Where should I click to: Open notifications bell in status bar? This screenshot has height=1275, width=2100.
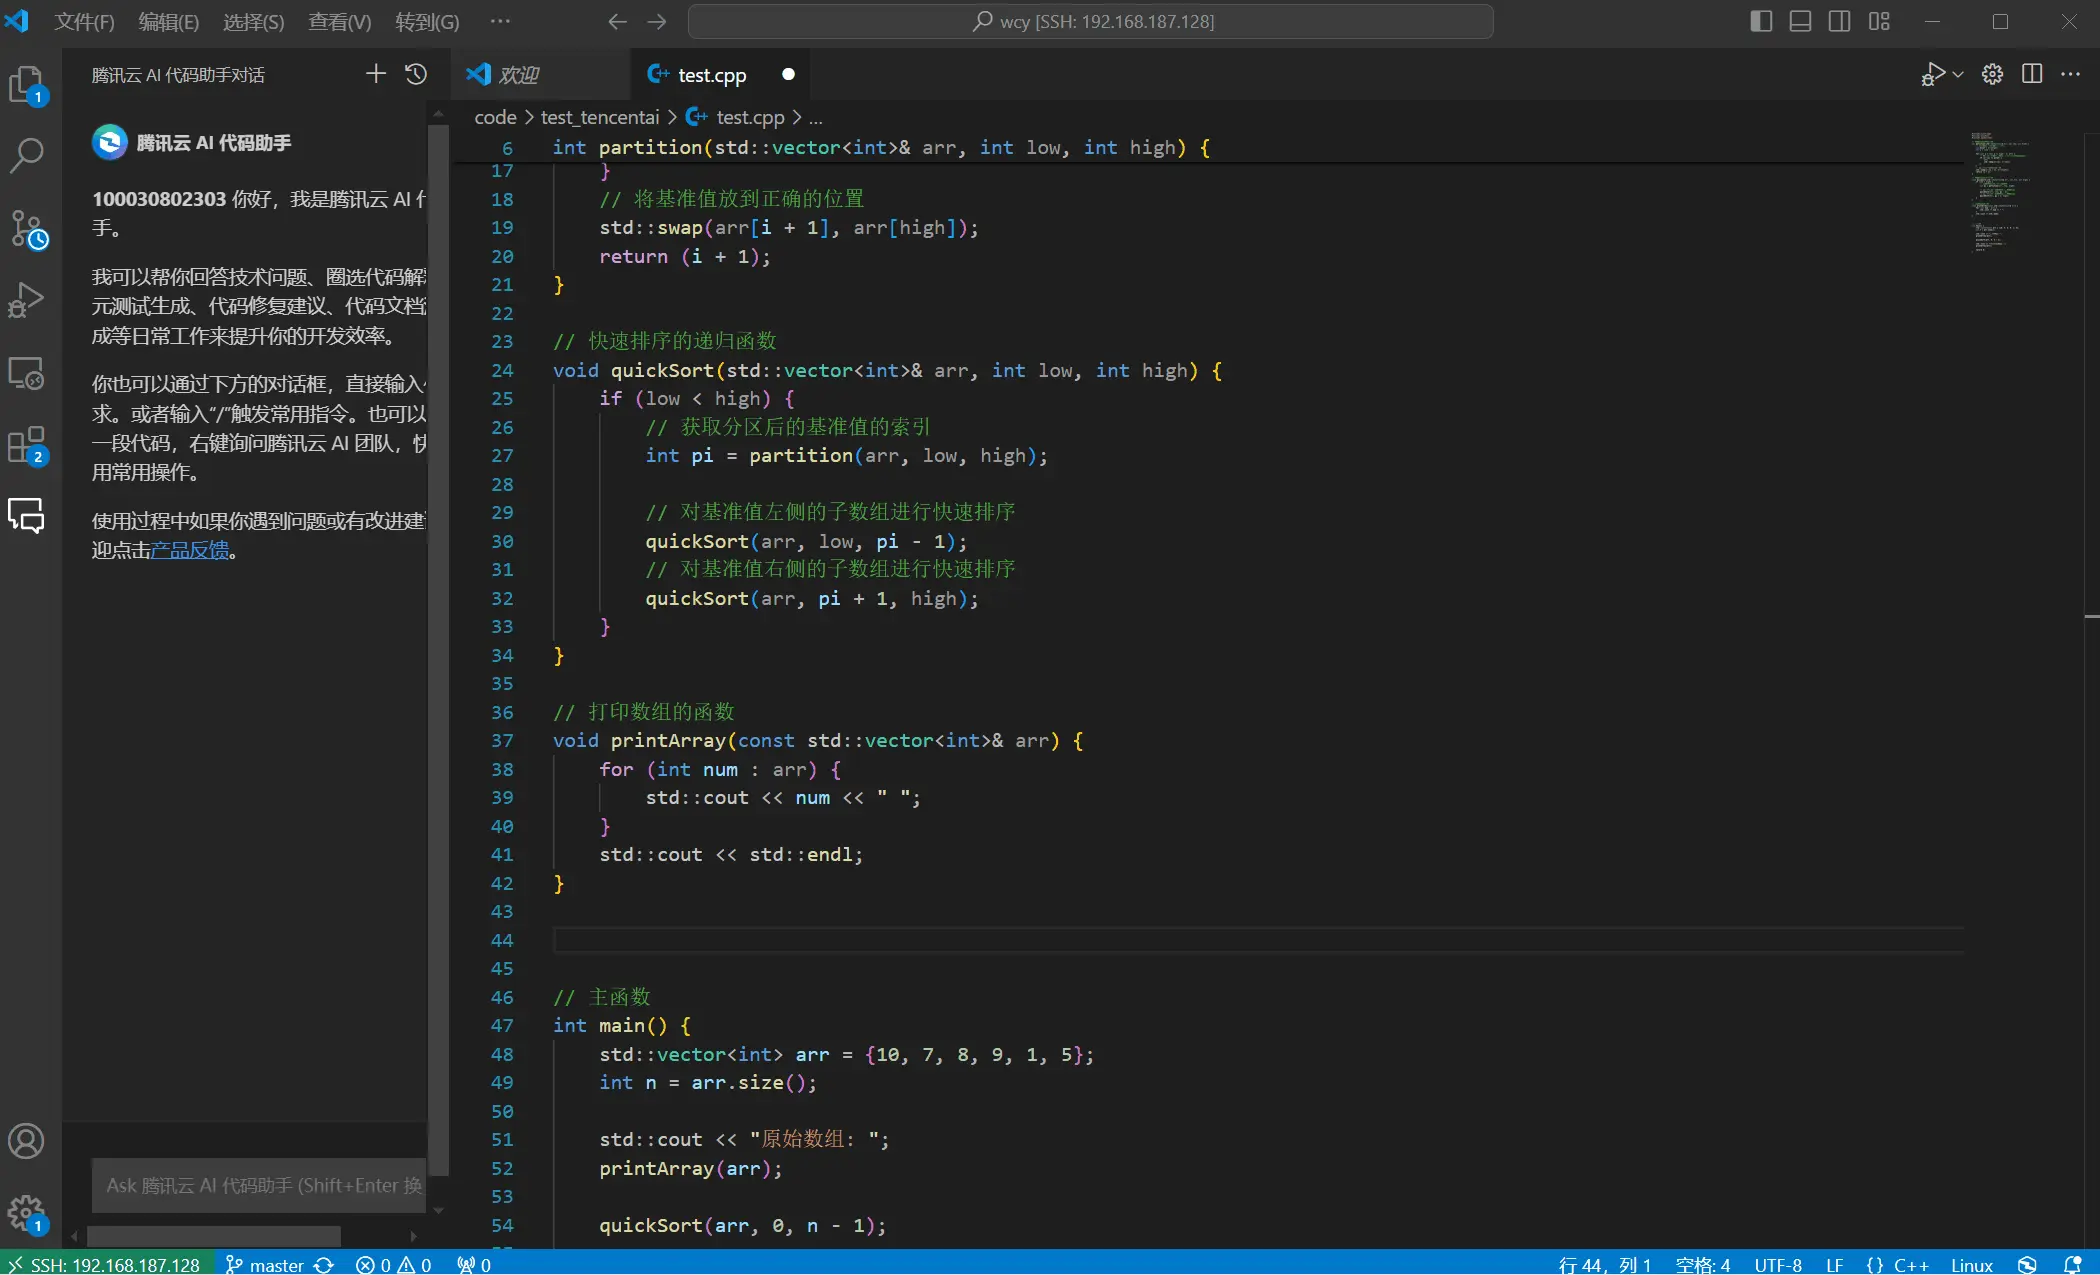(x=2072, y=1264)
